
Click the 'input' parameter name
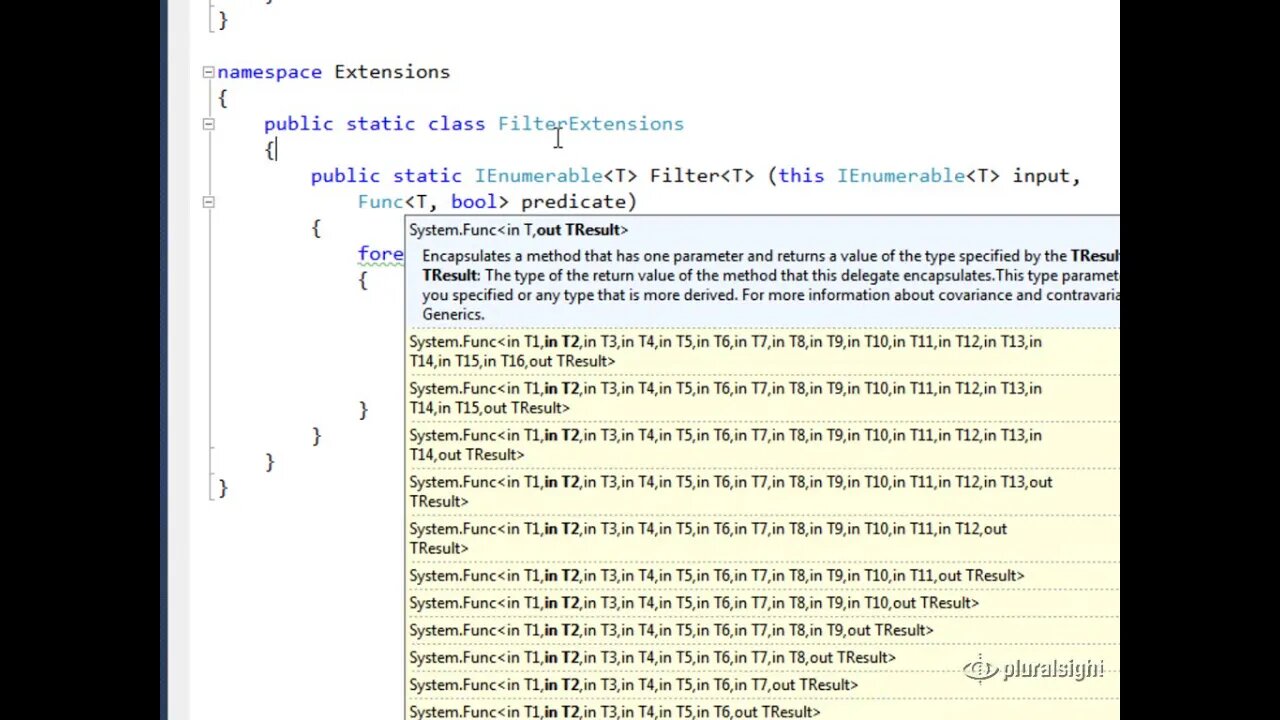(1041, 176)
